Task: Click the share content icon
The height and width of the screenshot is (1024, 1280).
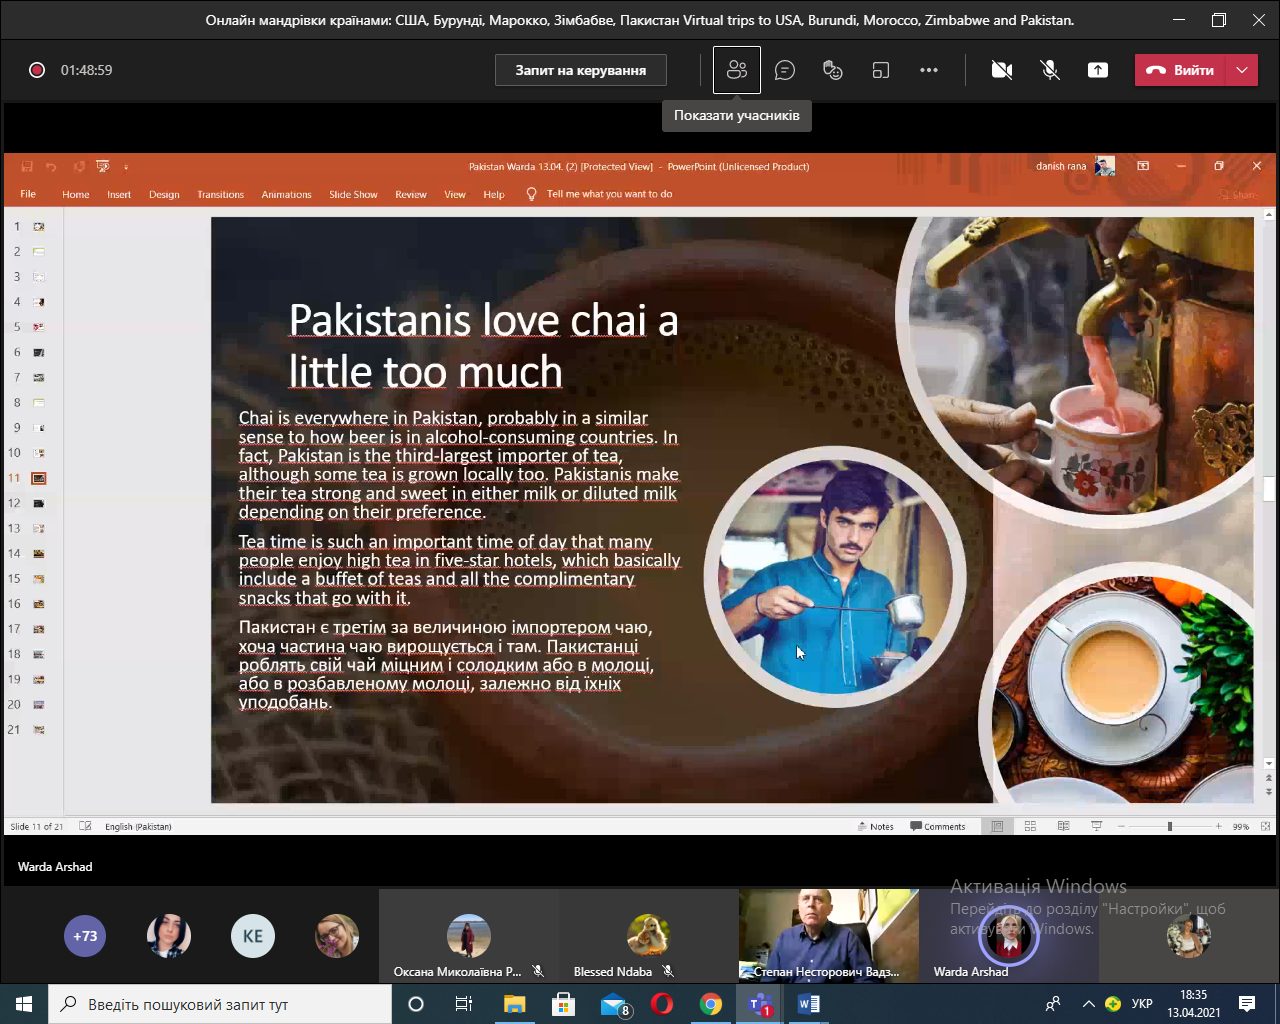Action: (x=1098, y=70)
